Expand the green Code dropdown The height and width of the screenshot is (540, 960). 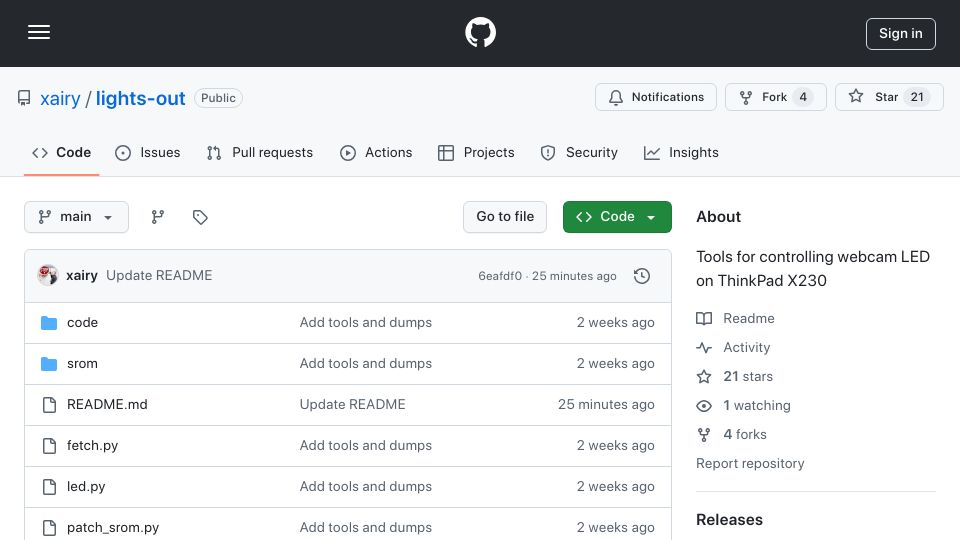(617, 217)
